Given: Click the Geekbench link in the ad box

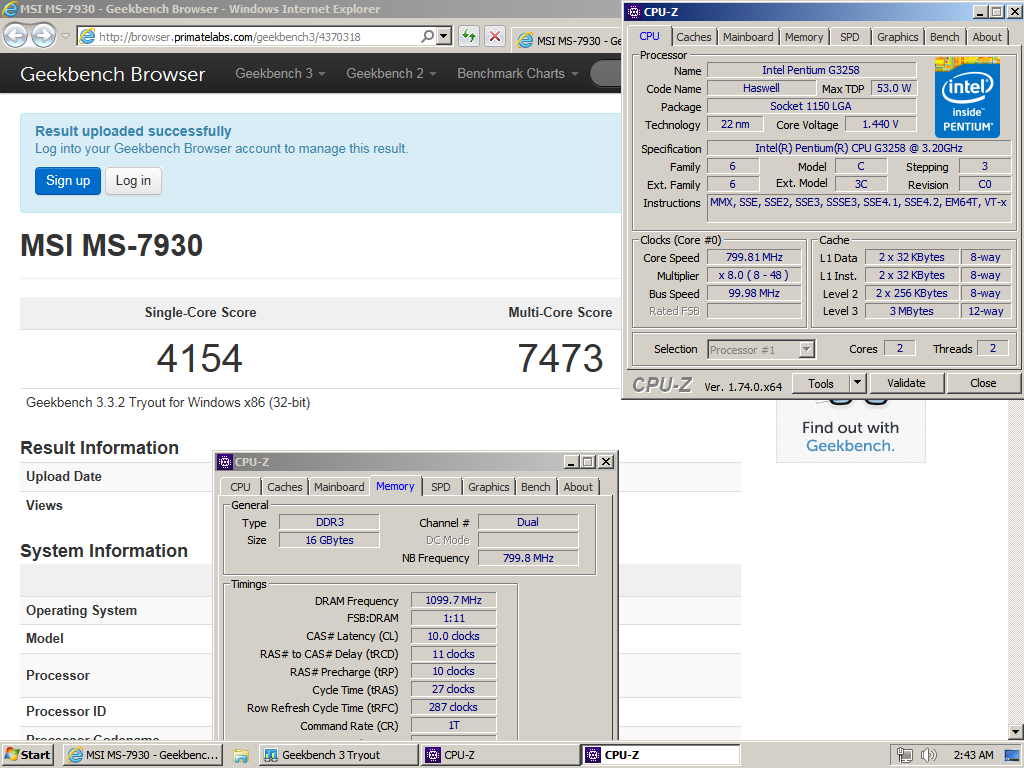Looking at the screenshot, I should 850,446.
